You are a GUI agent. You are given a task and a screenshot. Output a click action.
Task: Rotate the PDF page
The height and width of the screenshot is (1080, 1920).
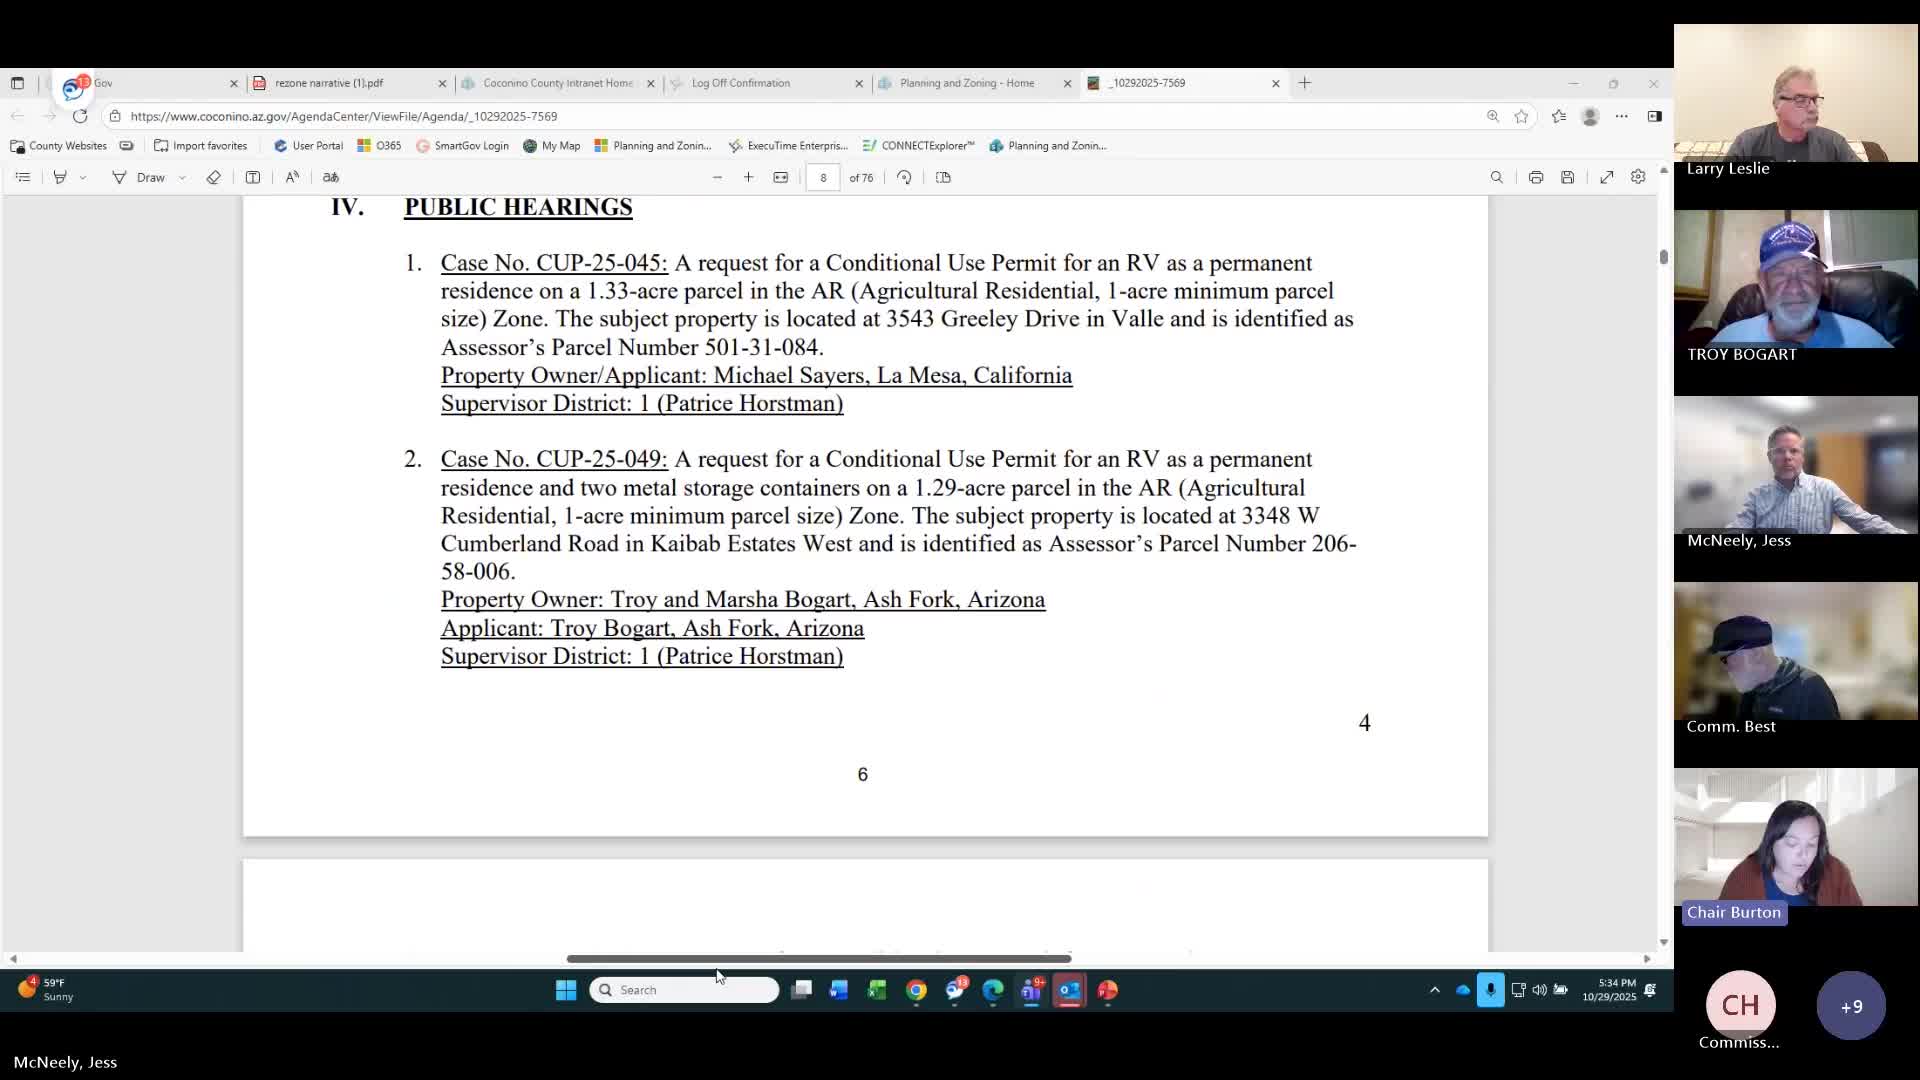904,177
